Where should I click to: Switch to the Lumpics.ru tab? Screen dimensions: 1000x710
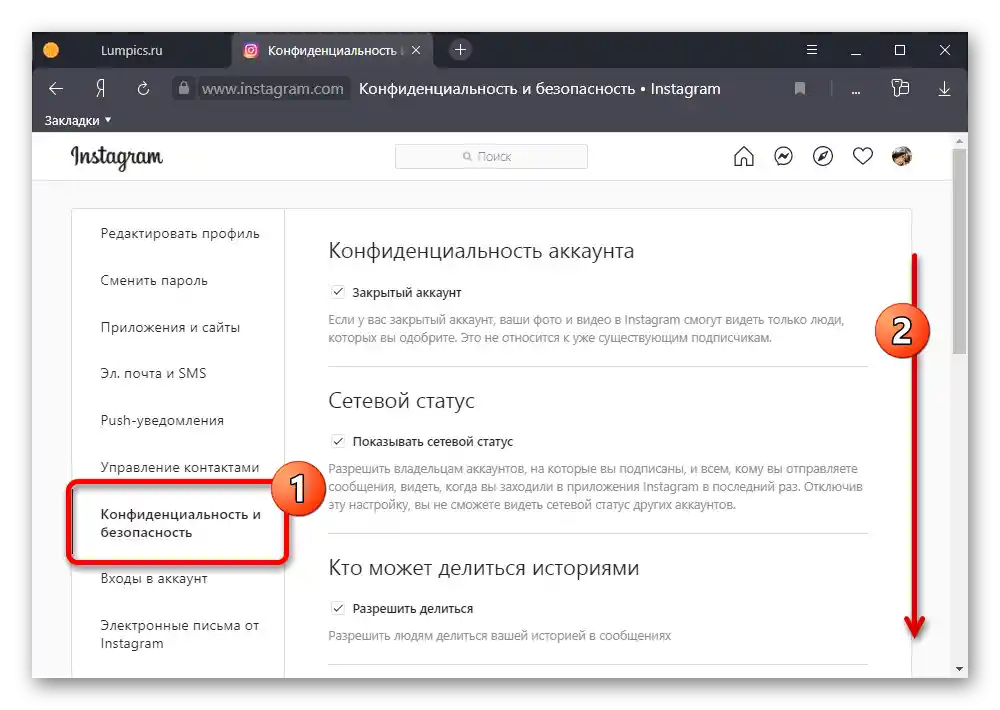click(x=131, y=50)
